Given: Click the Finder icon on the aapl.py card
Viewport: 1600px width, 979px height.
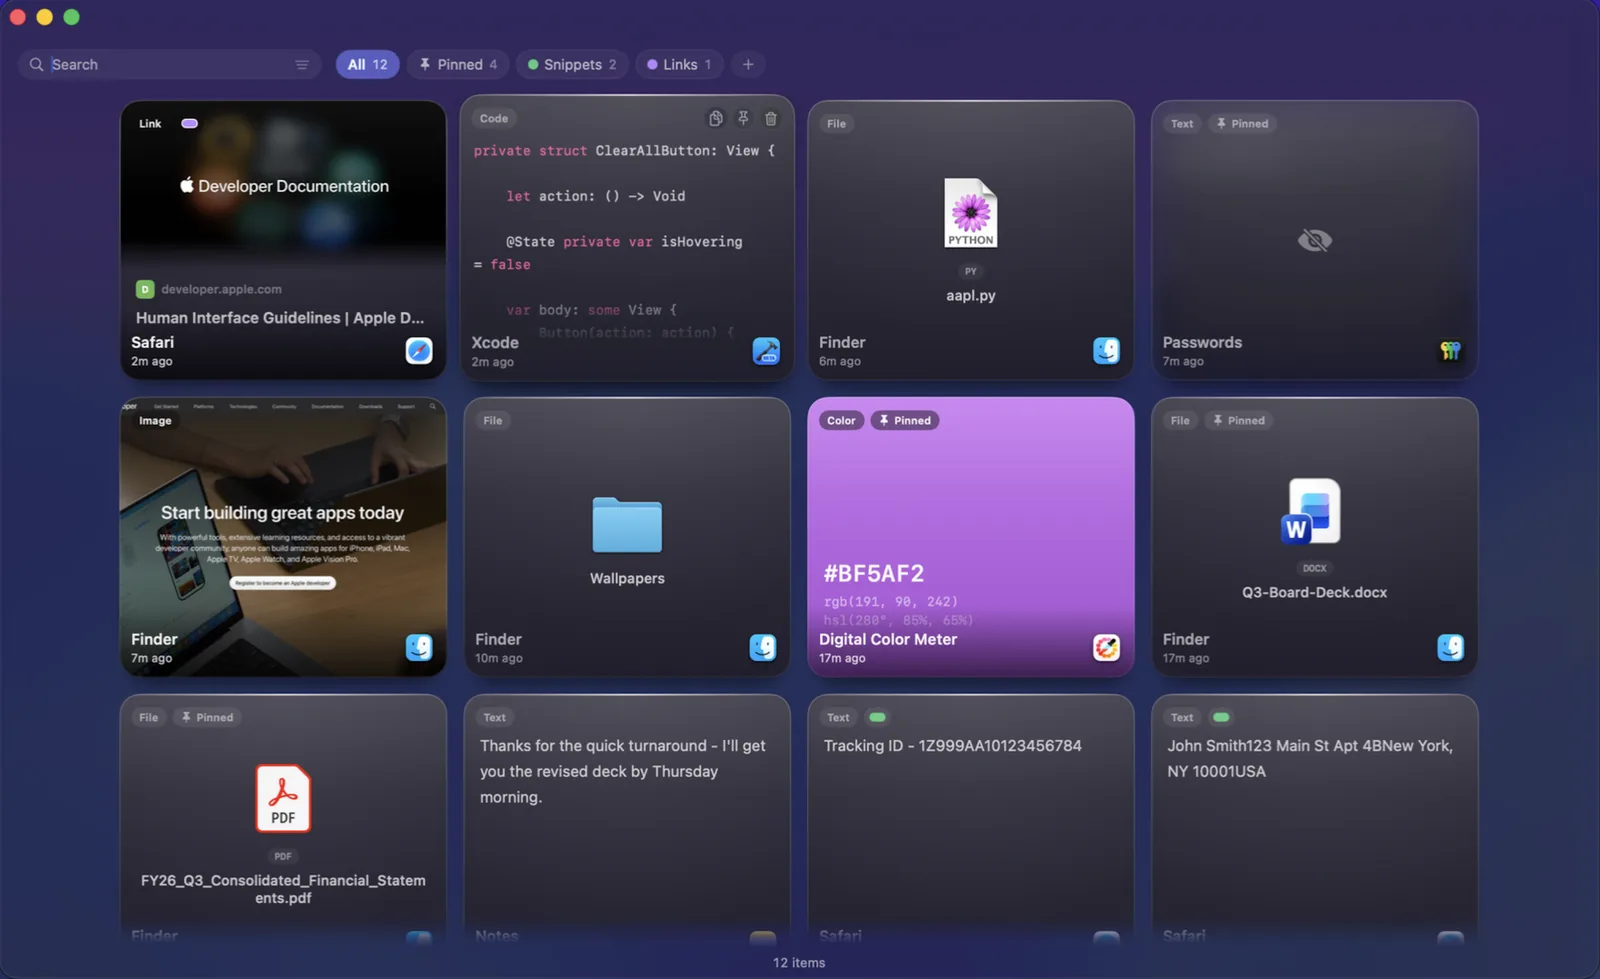Looking at the screenshot, I should [x=1106, y=351].
